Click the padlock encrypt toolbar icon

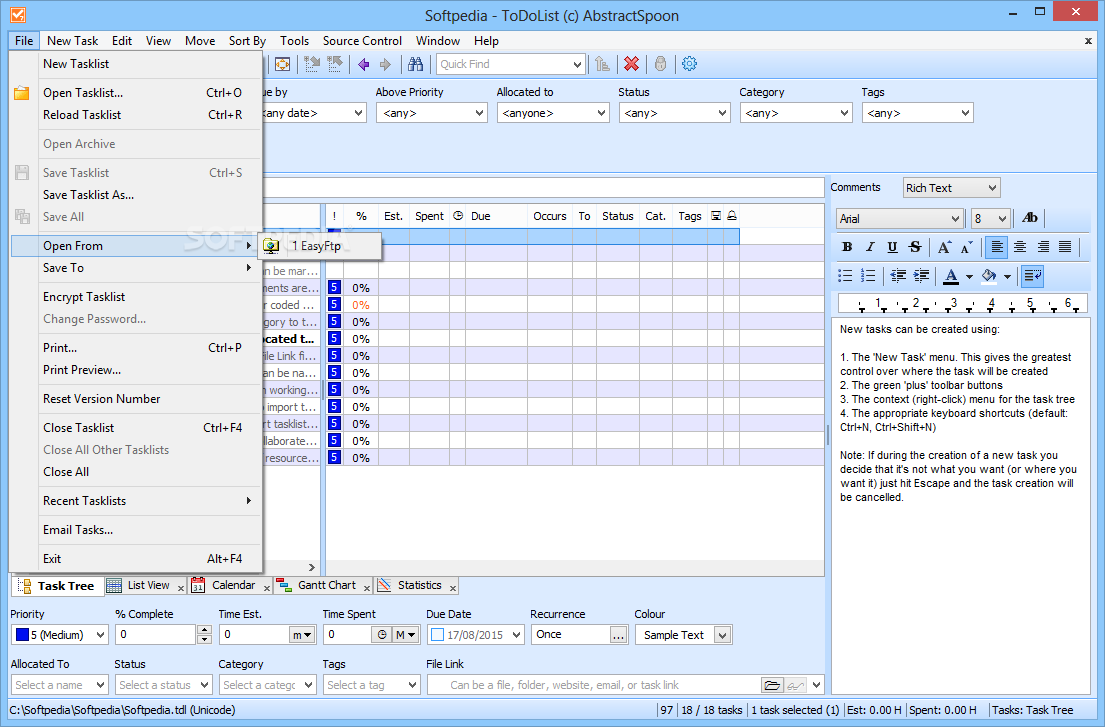tap(660, 64)
